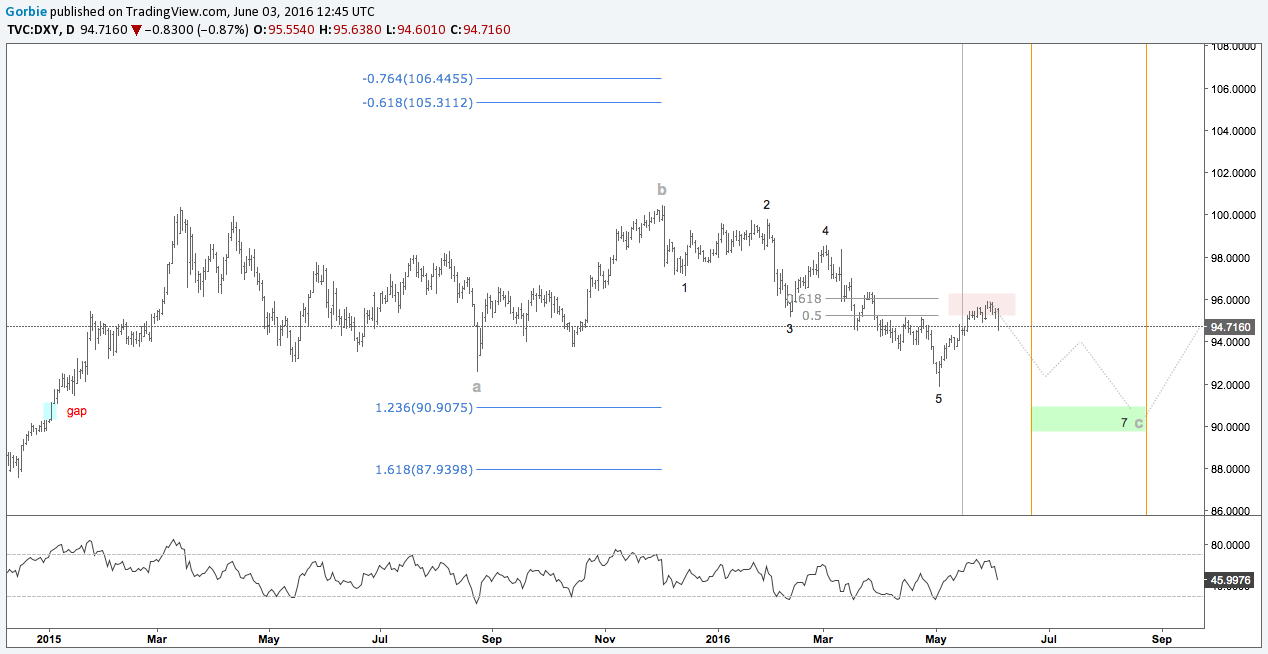Select the green target zone rectangle

point(1088,419)
